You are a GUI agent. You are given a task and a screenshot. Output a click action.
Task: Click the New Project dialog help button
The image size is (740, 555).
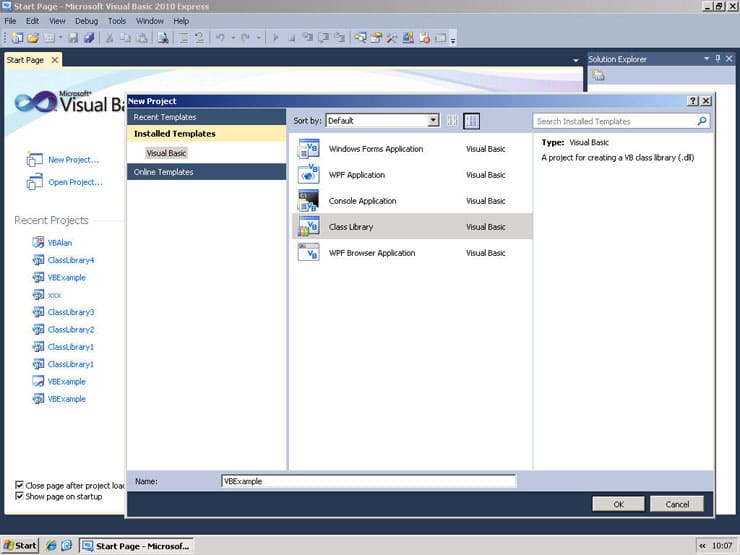pyautogui.click(x=693, y=101)
